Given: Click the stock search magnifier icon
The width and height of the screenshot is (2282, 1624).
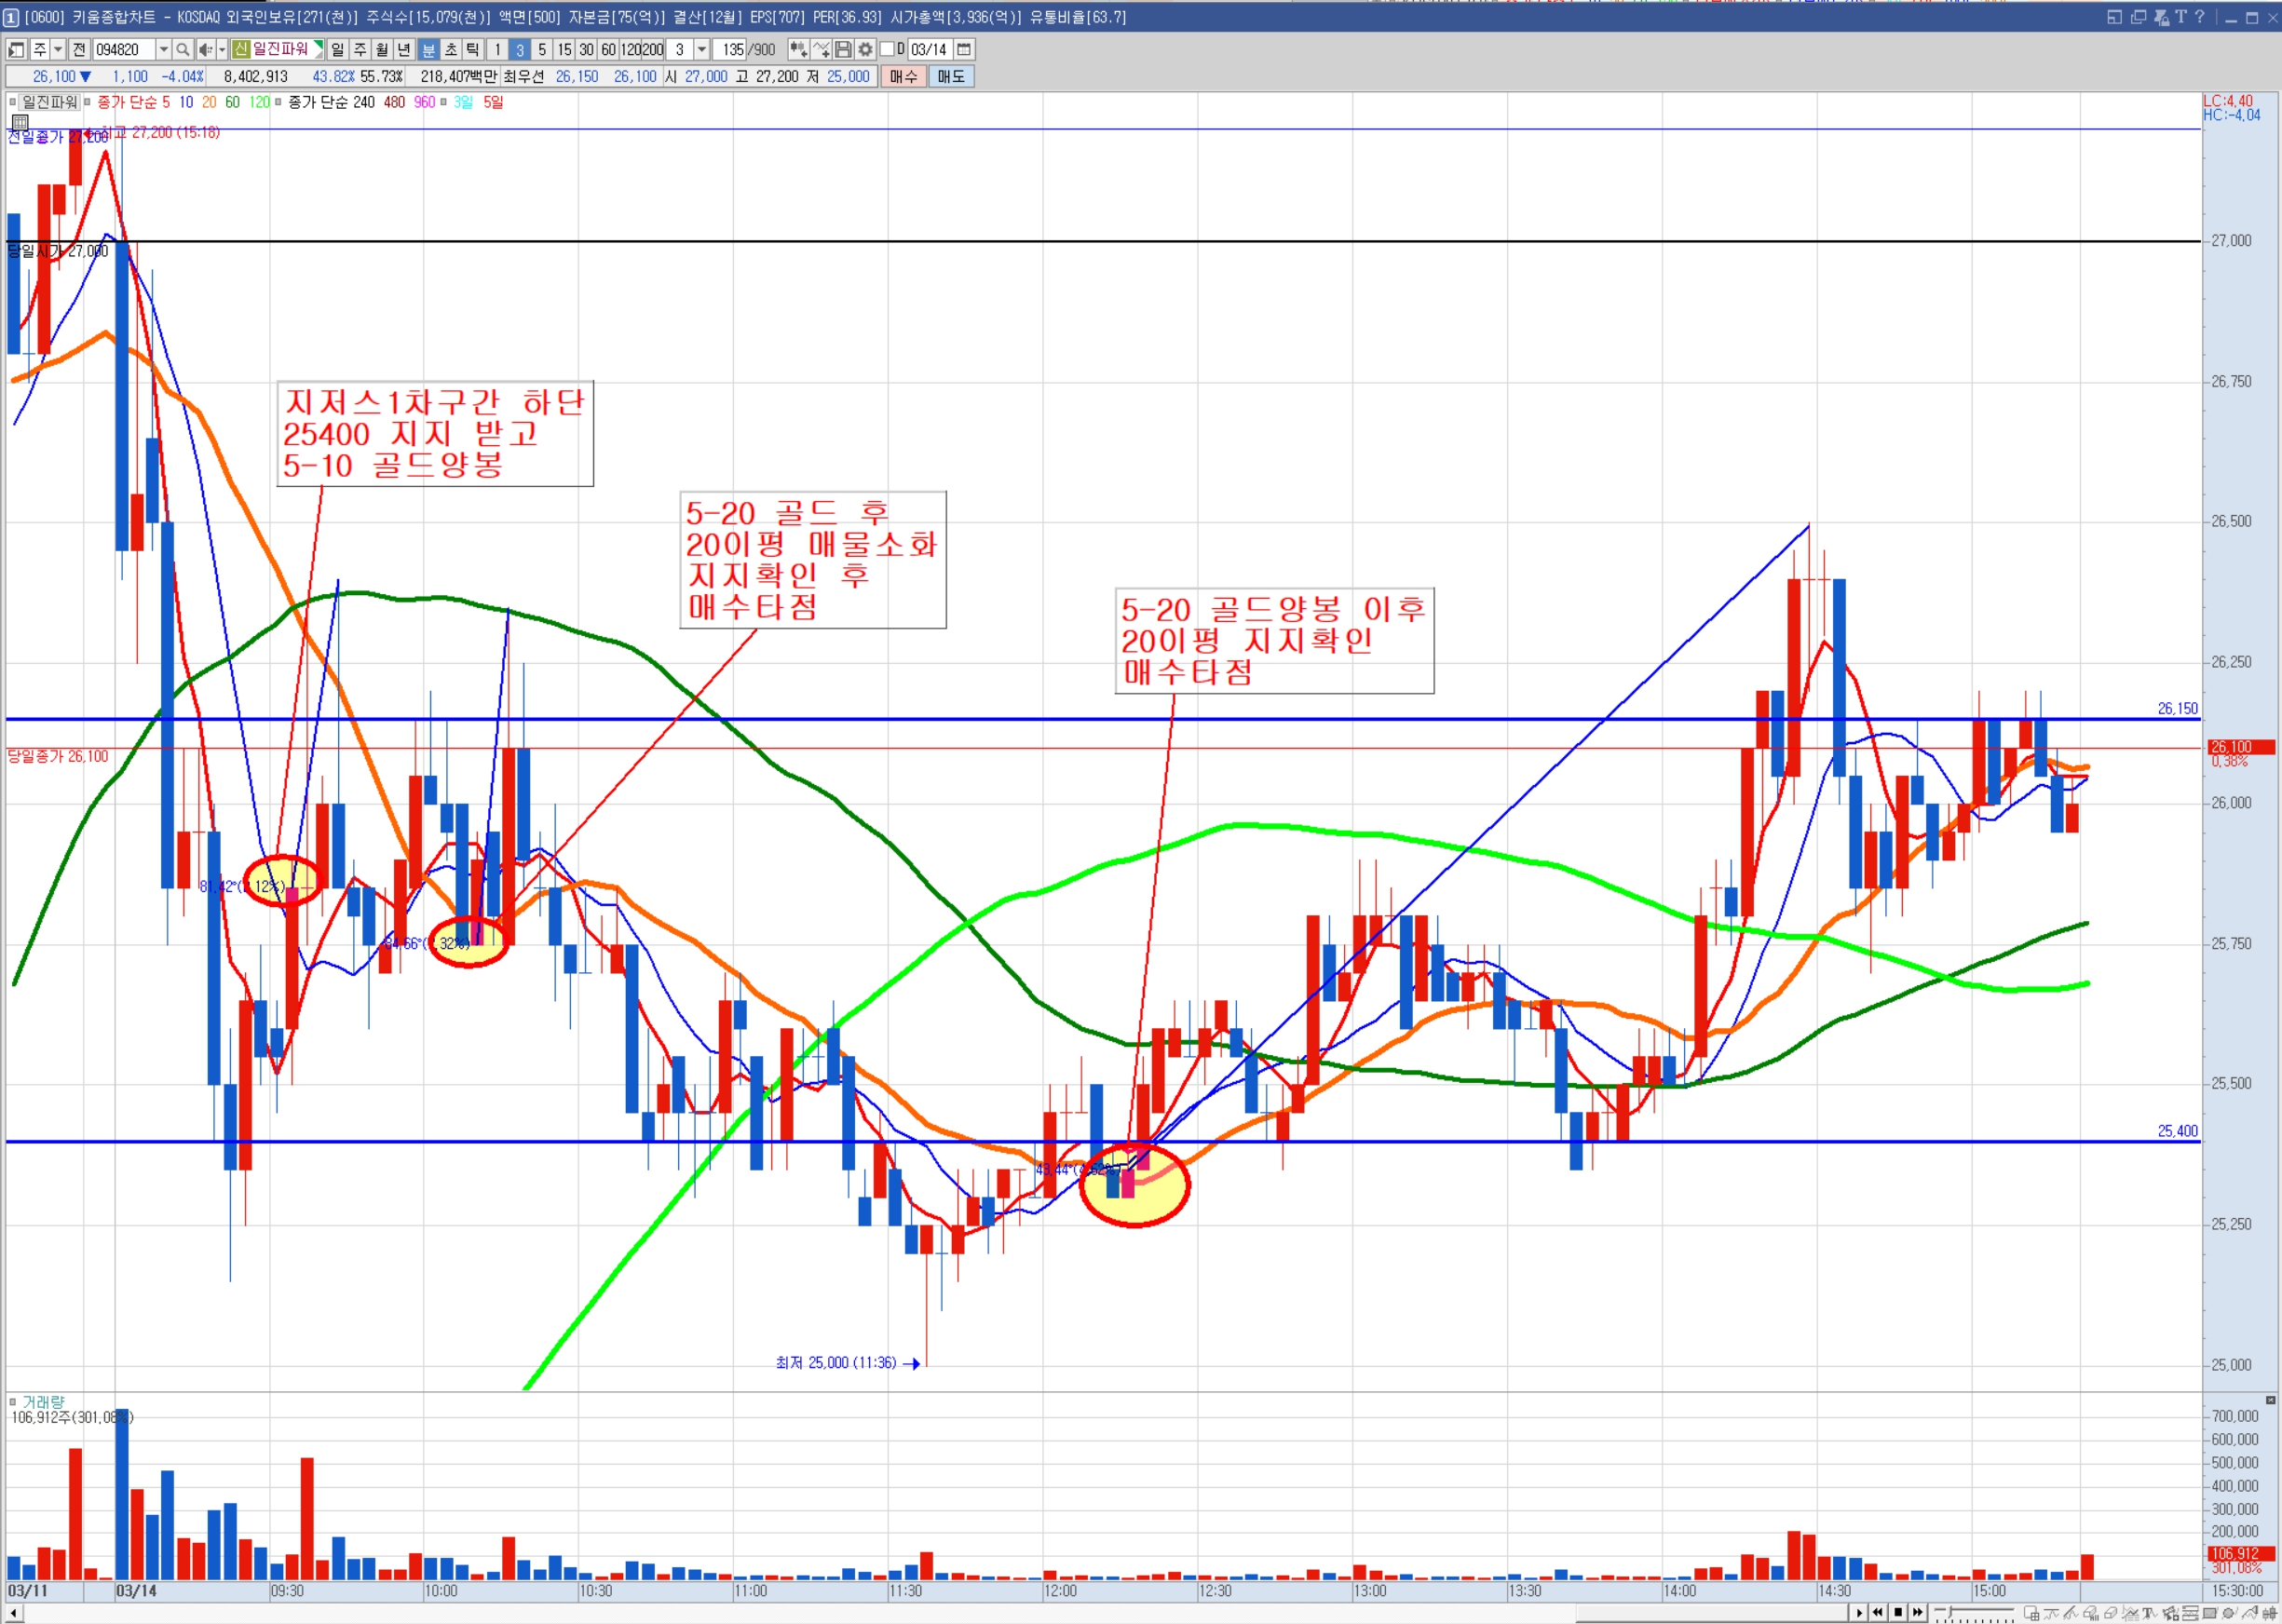Looking at the screenshot, I should coord(182,49).
